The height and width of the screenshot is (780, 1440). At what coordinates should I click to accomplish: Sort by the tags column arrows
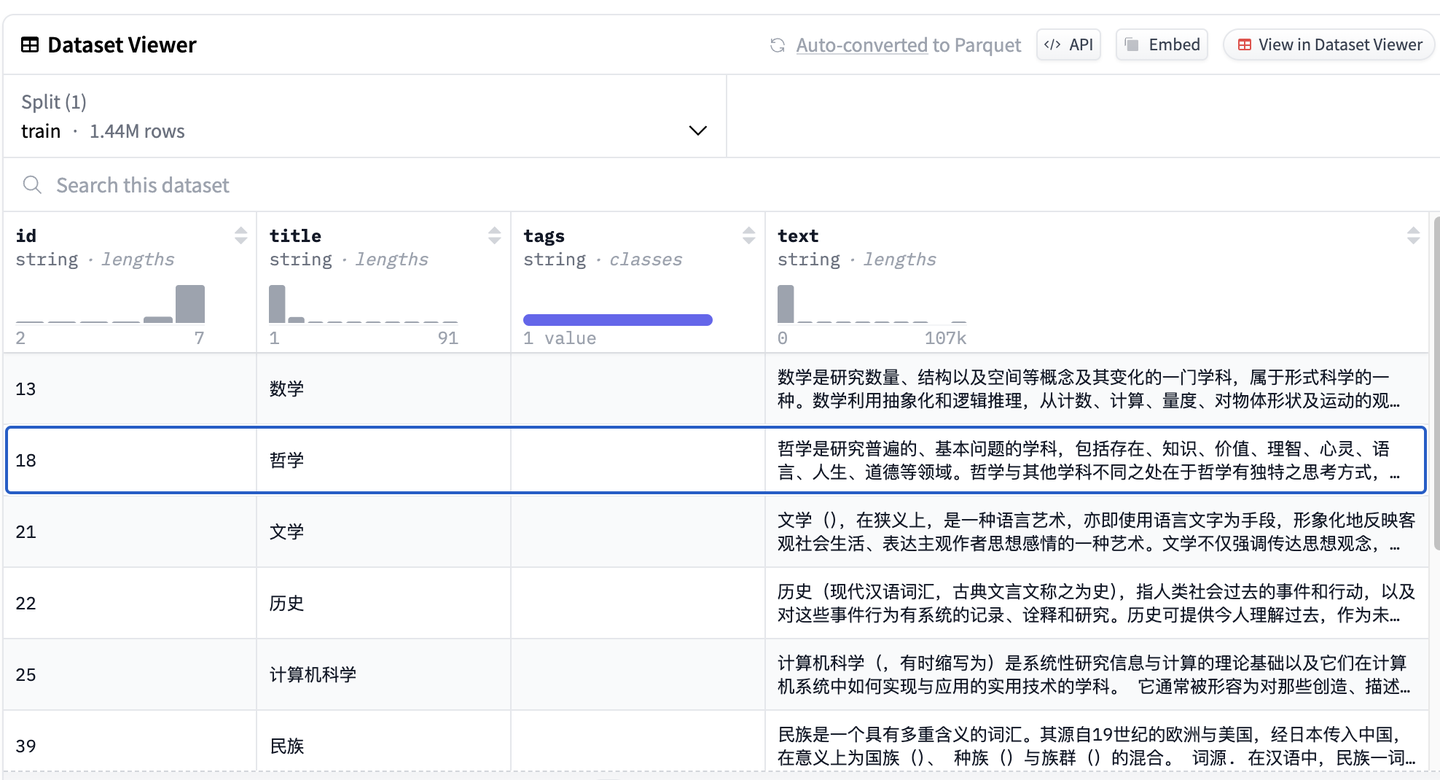tap(749, 236)
